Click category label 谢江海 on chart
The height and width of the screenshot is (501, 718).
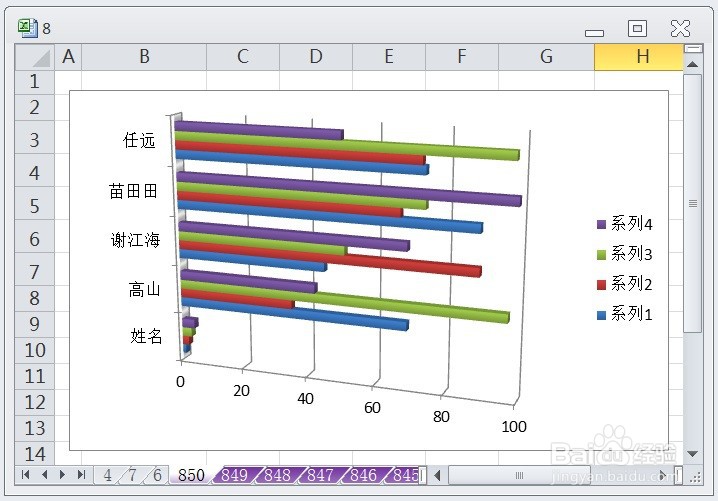(136, 240)
